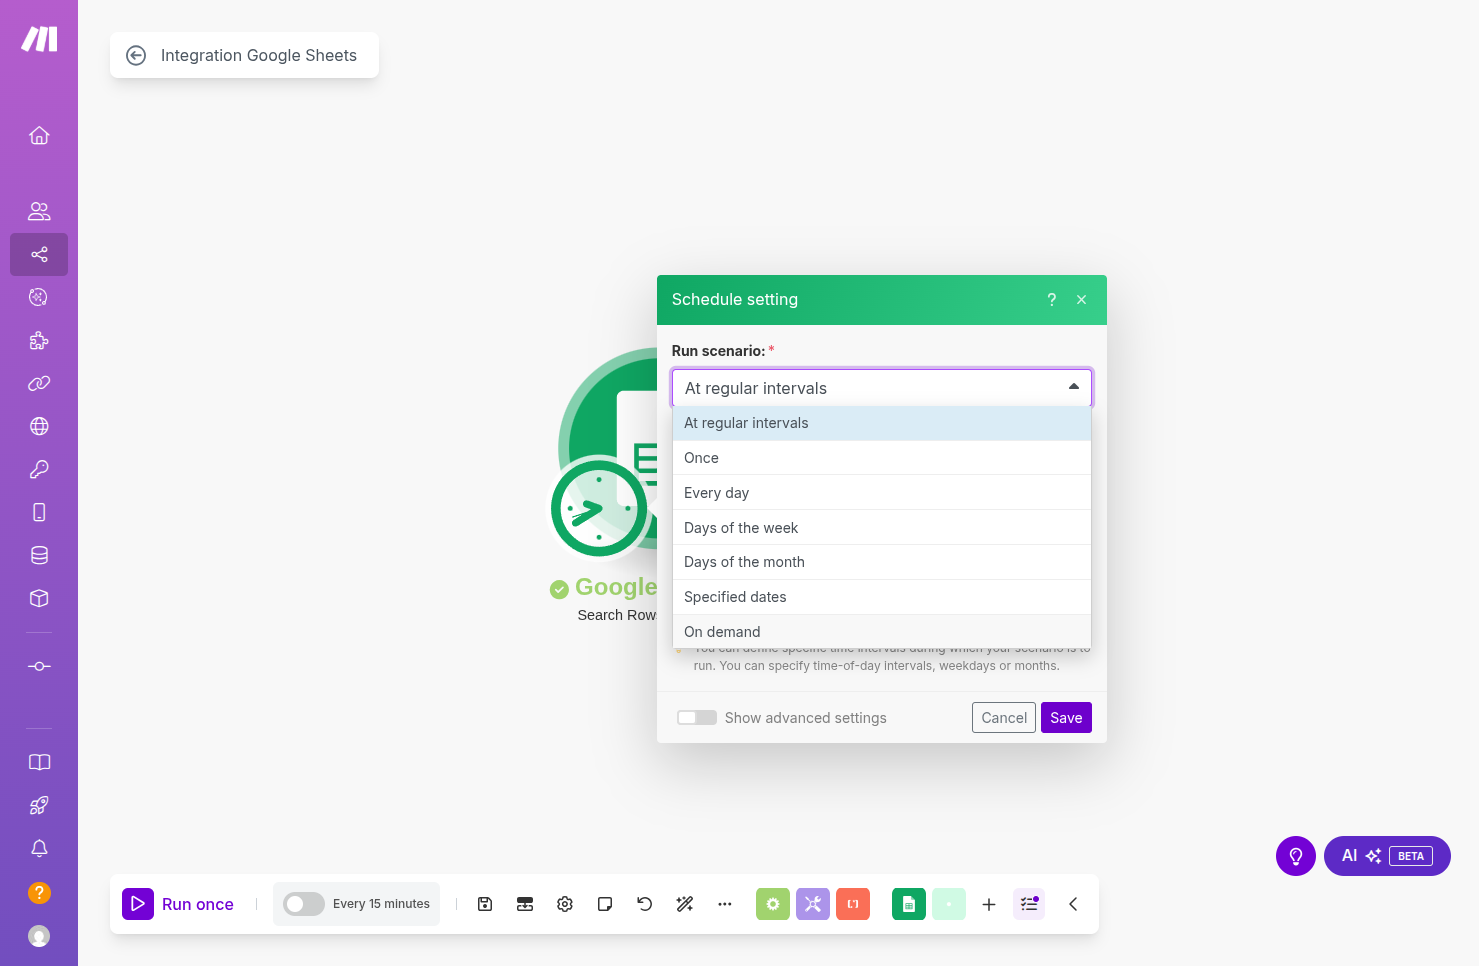Open the orange help question mark icon
This screenshot has width=1479, height=966.
(x=39, y=892)
